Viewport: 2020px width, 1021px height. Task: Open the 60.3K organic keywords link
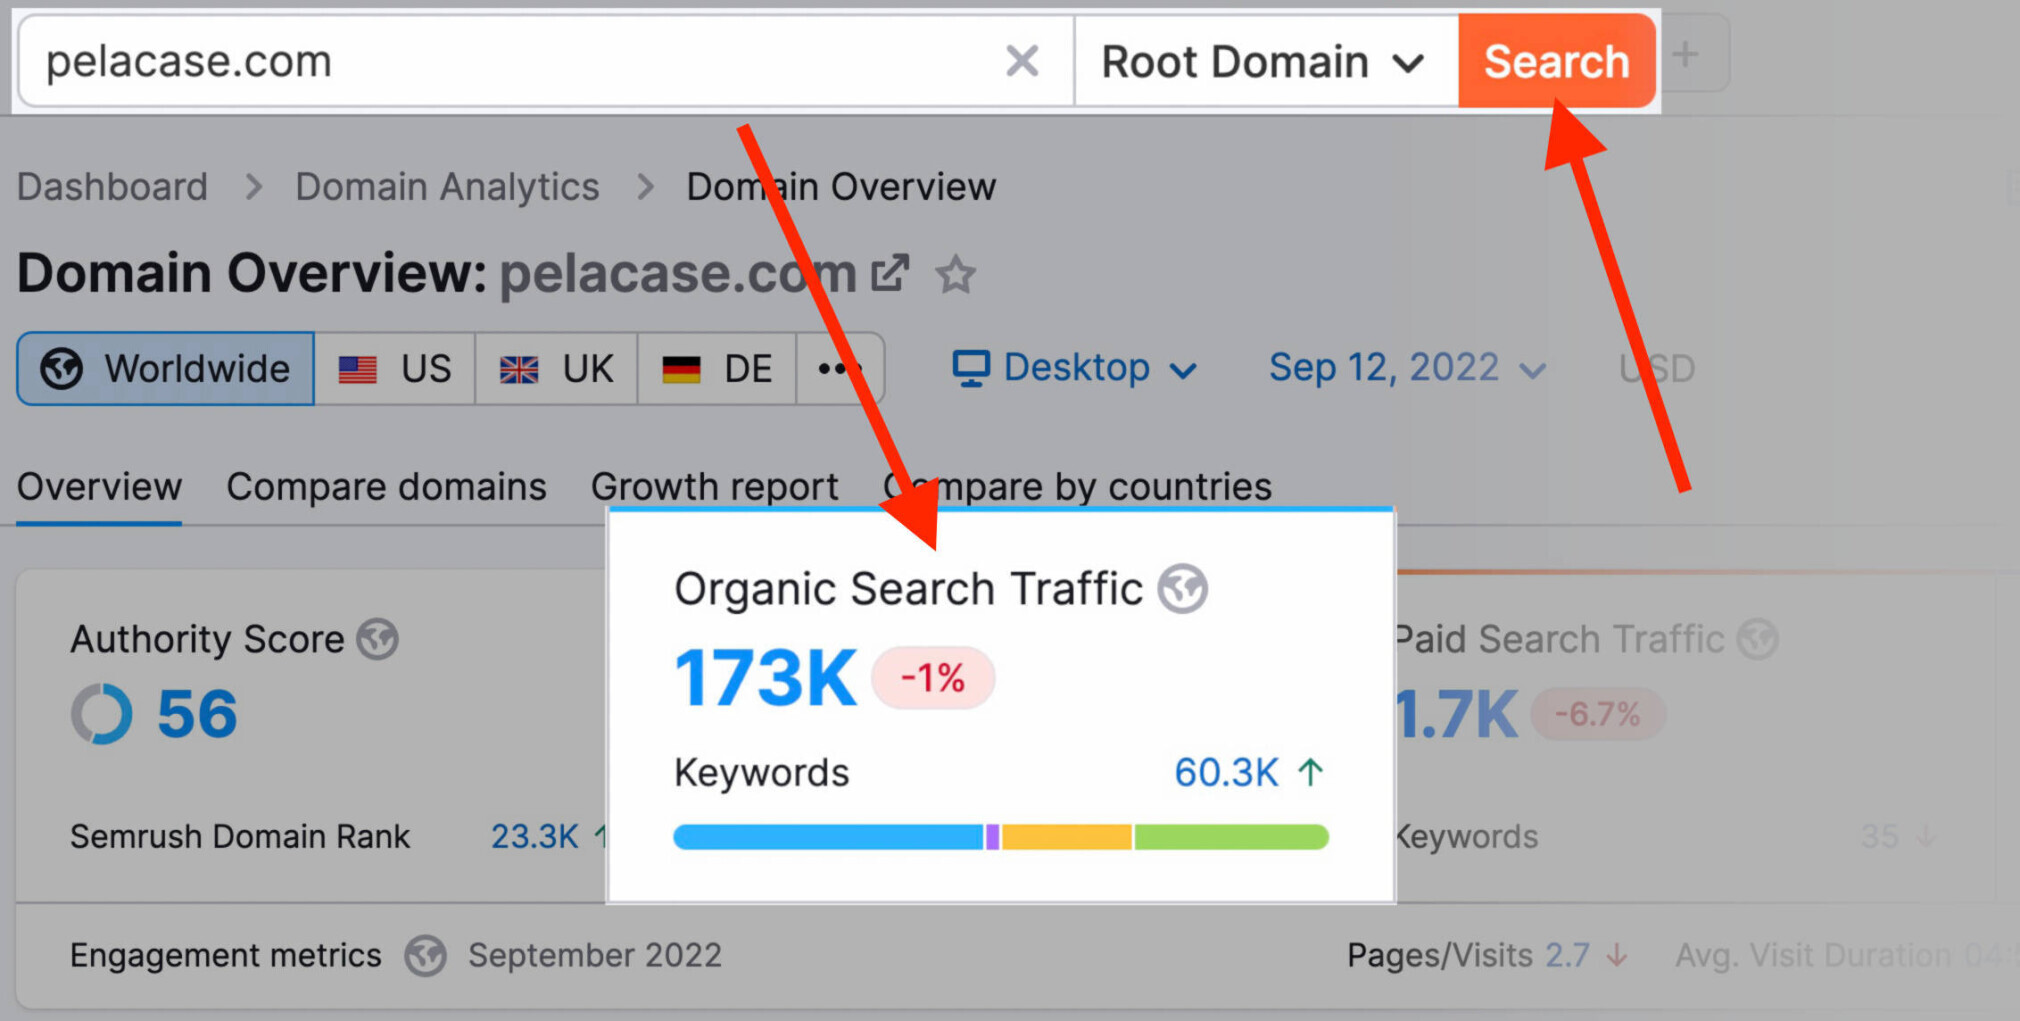1226,772
